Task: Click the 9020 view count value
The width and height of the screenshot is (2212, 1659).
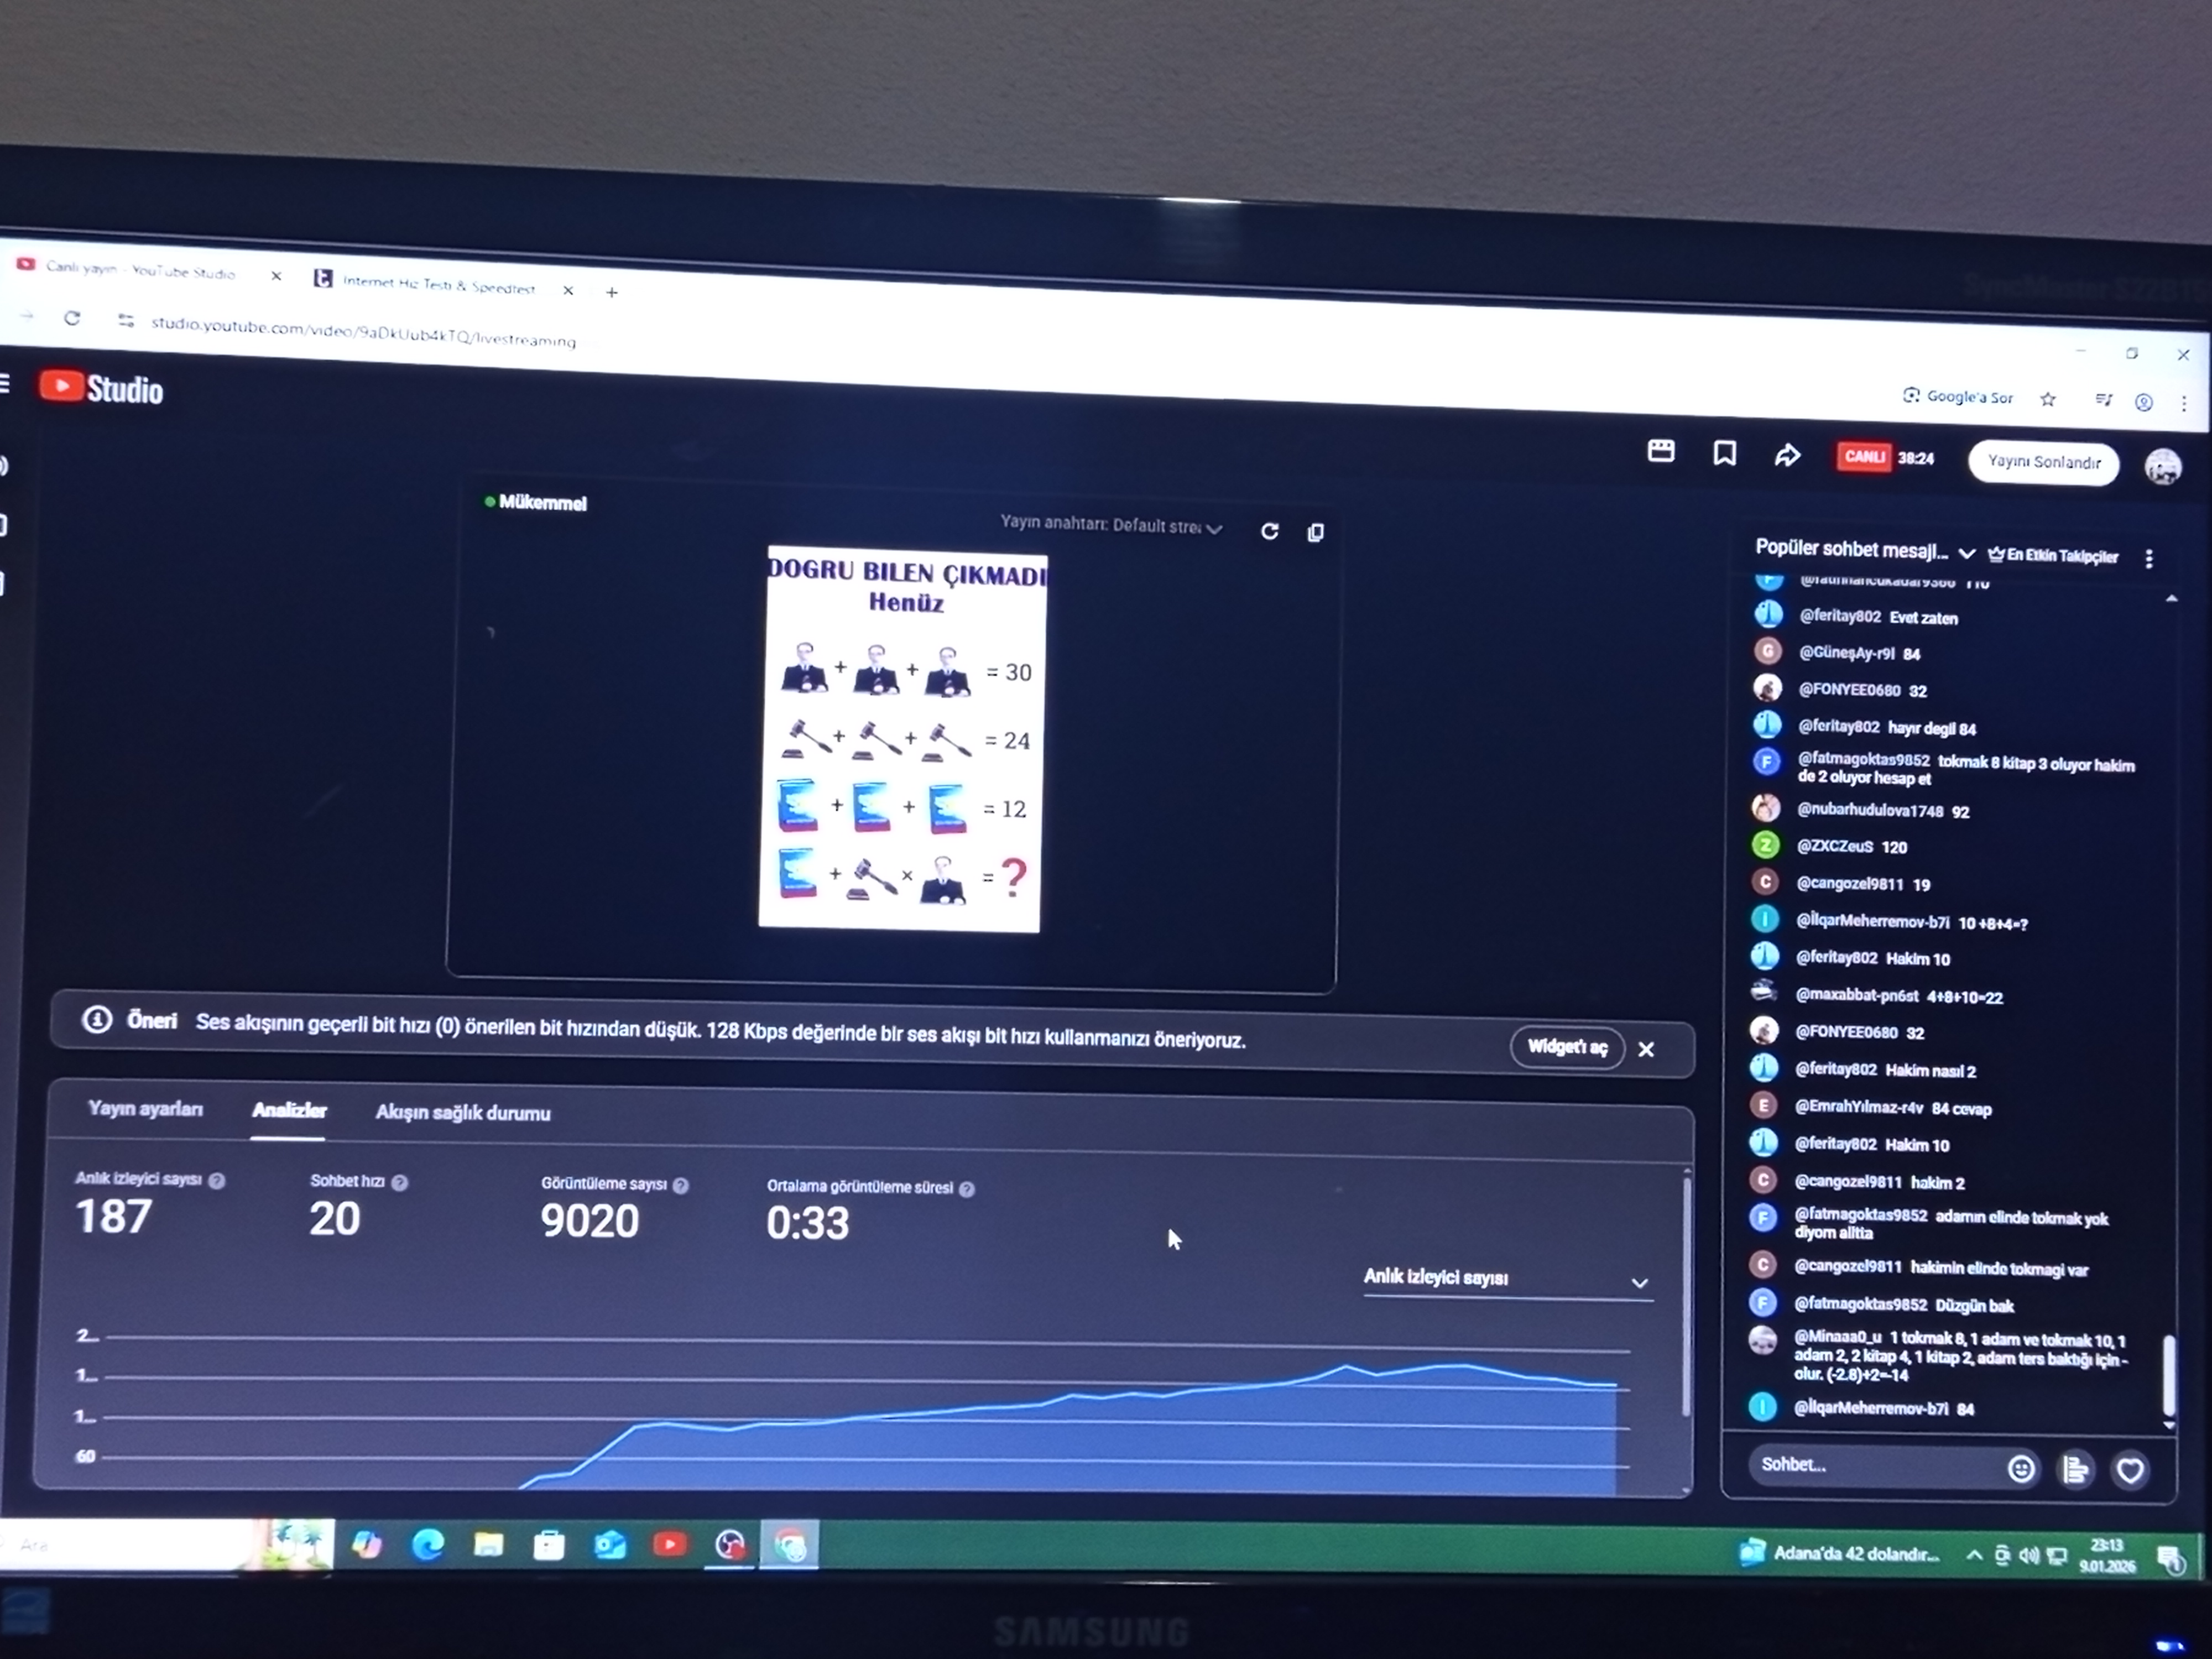Action: [x=590, y=1221]
